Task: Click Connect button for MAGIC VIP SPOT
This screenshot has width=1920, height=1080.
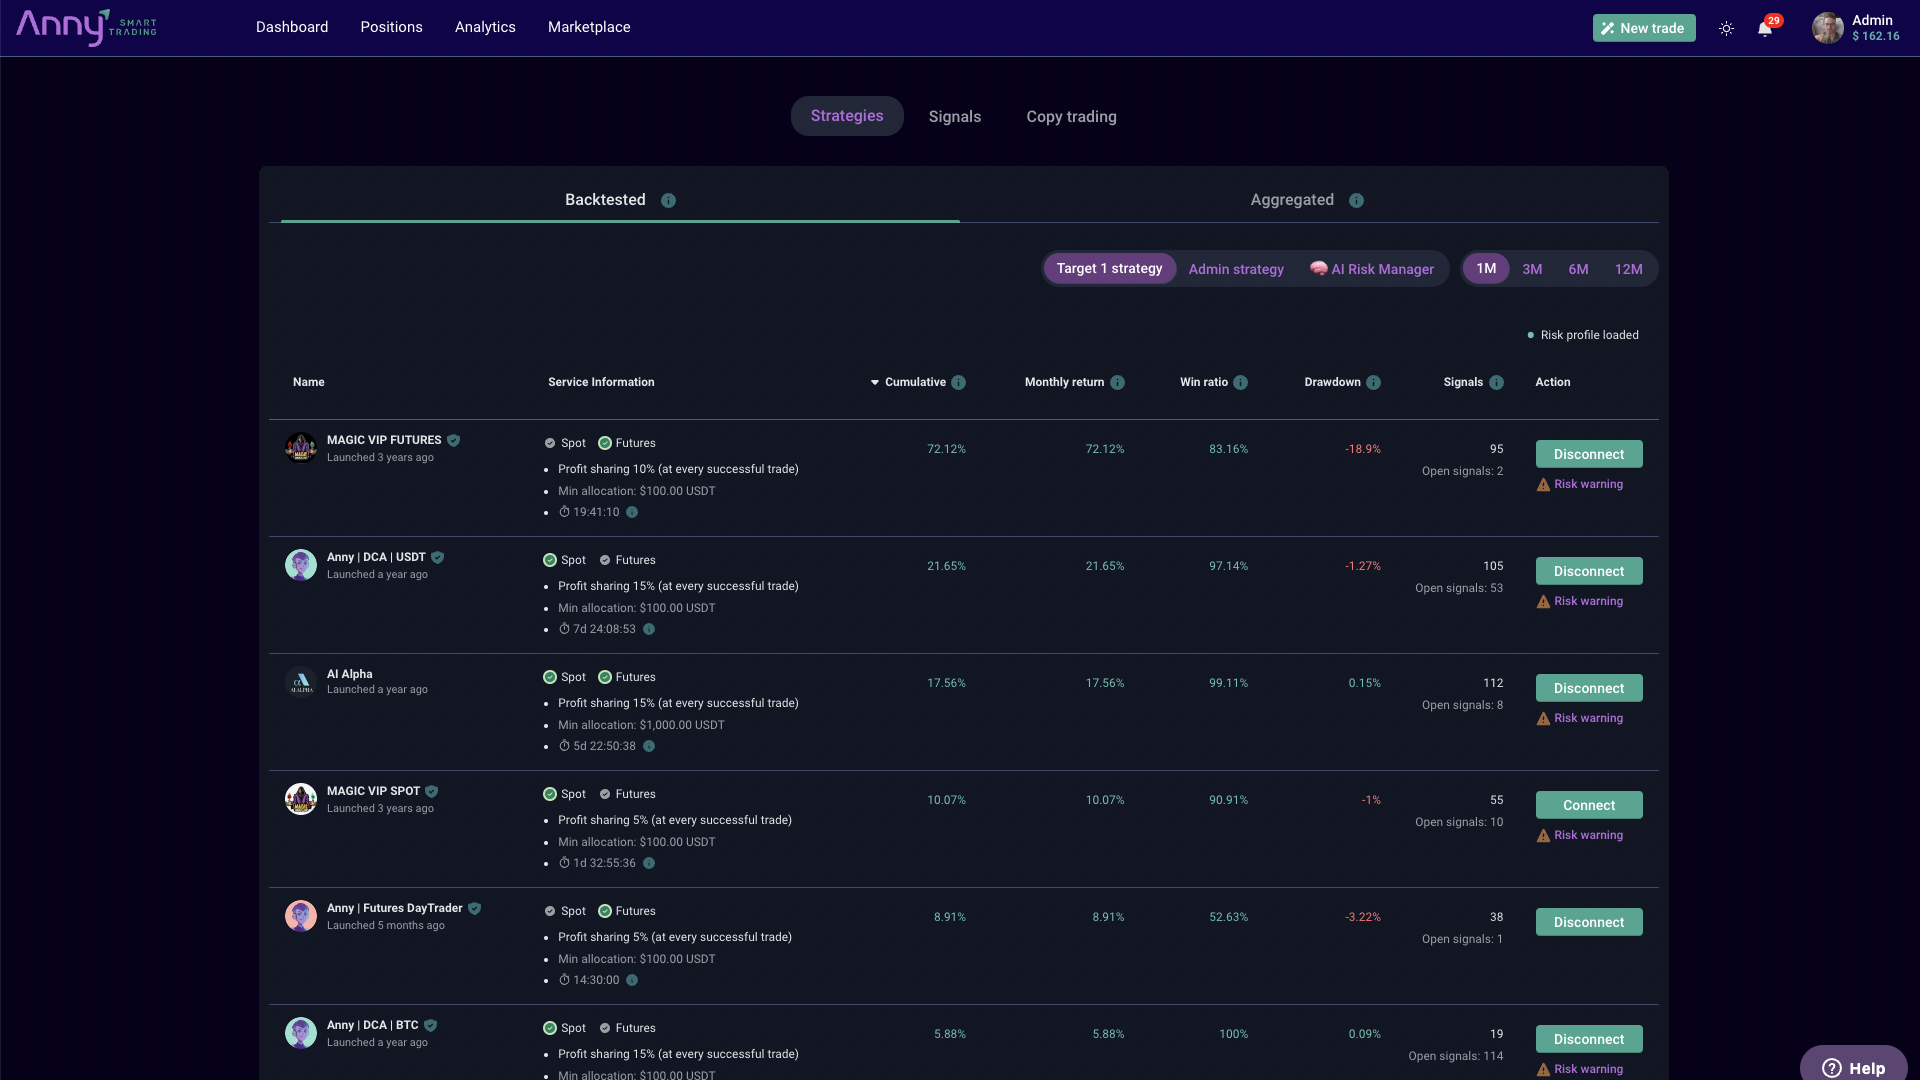Action: 1588,804
